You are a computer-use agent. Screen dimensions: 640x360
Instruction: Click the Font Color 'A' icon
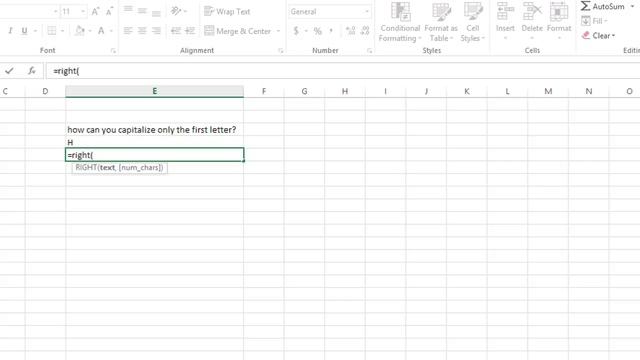click(x=101, y=31)
